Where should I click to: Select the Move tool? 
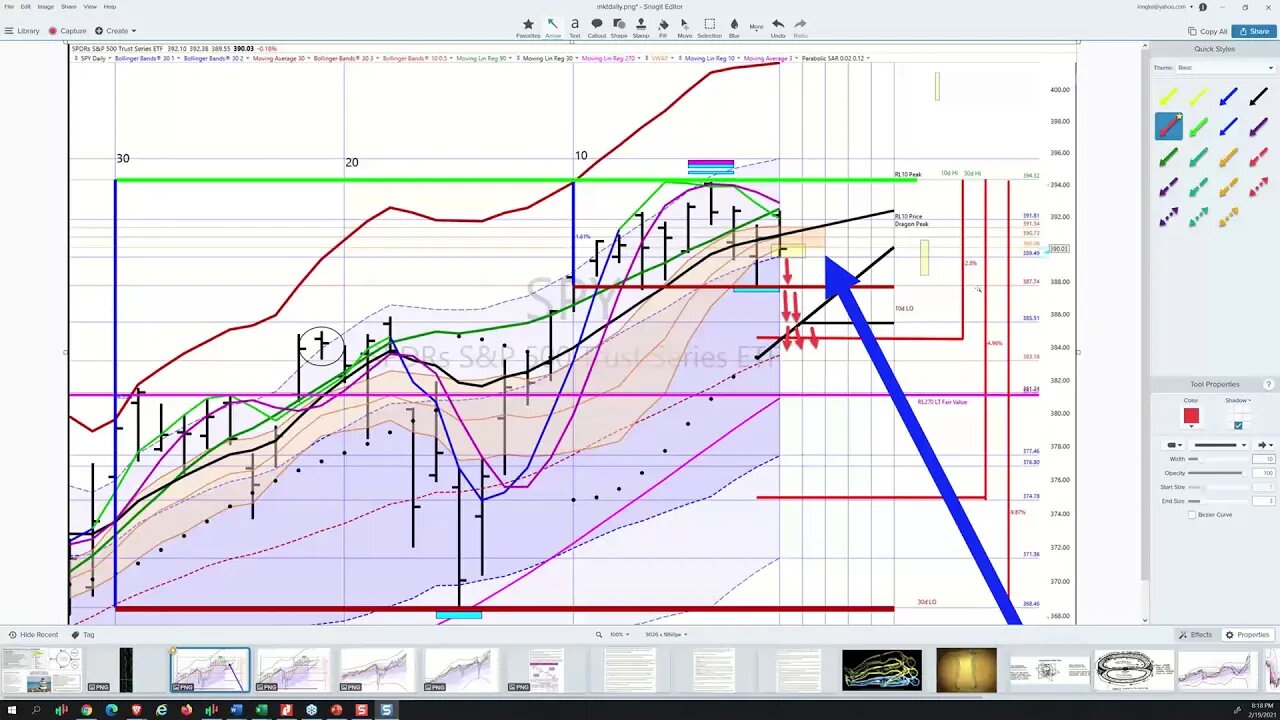tap(685, 27)
